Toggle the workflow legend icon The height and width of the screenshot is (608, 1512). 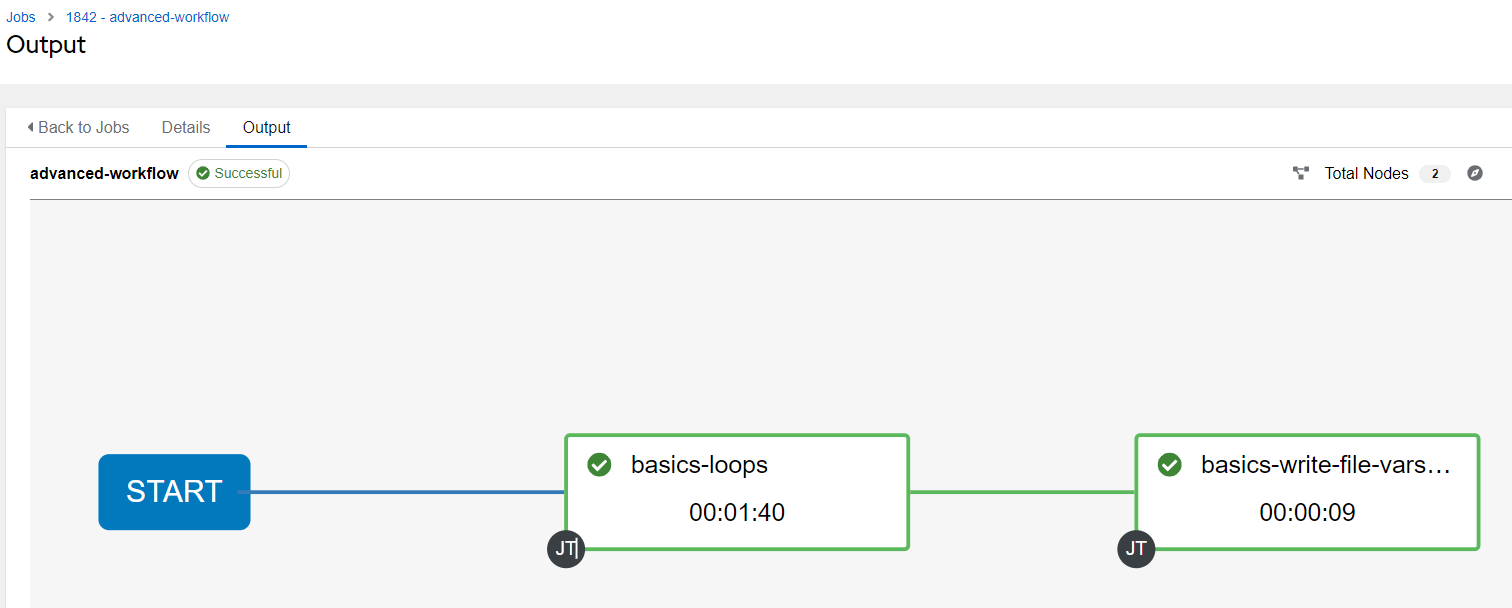(1301, 173)
